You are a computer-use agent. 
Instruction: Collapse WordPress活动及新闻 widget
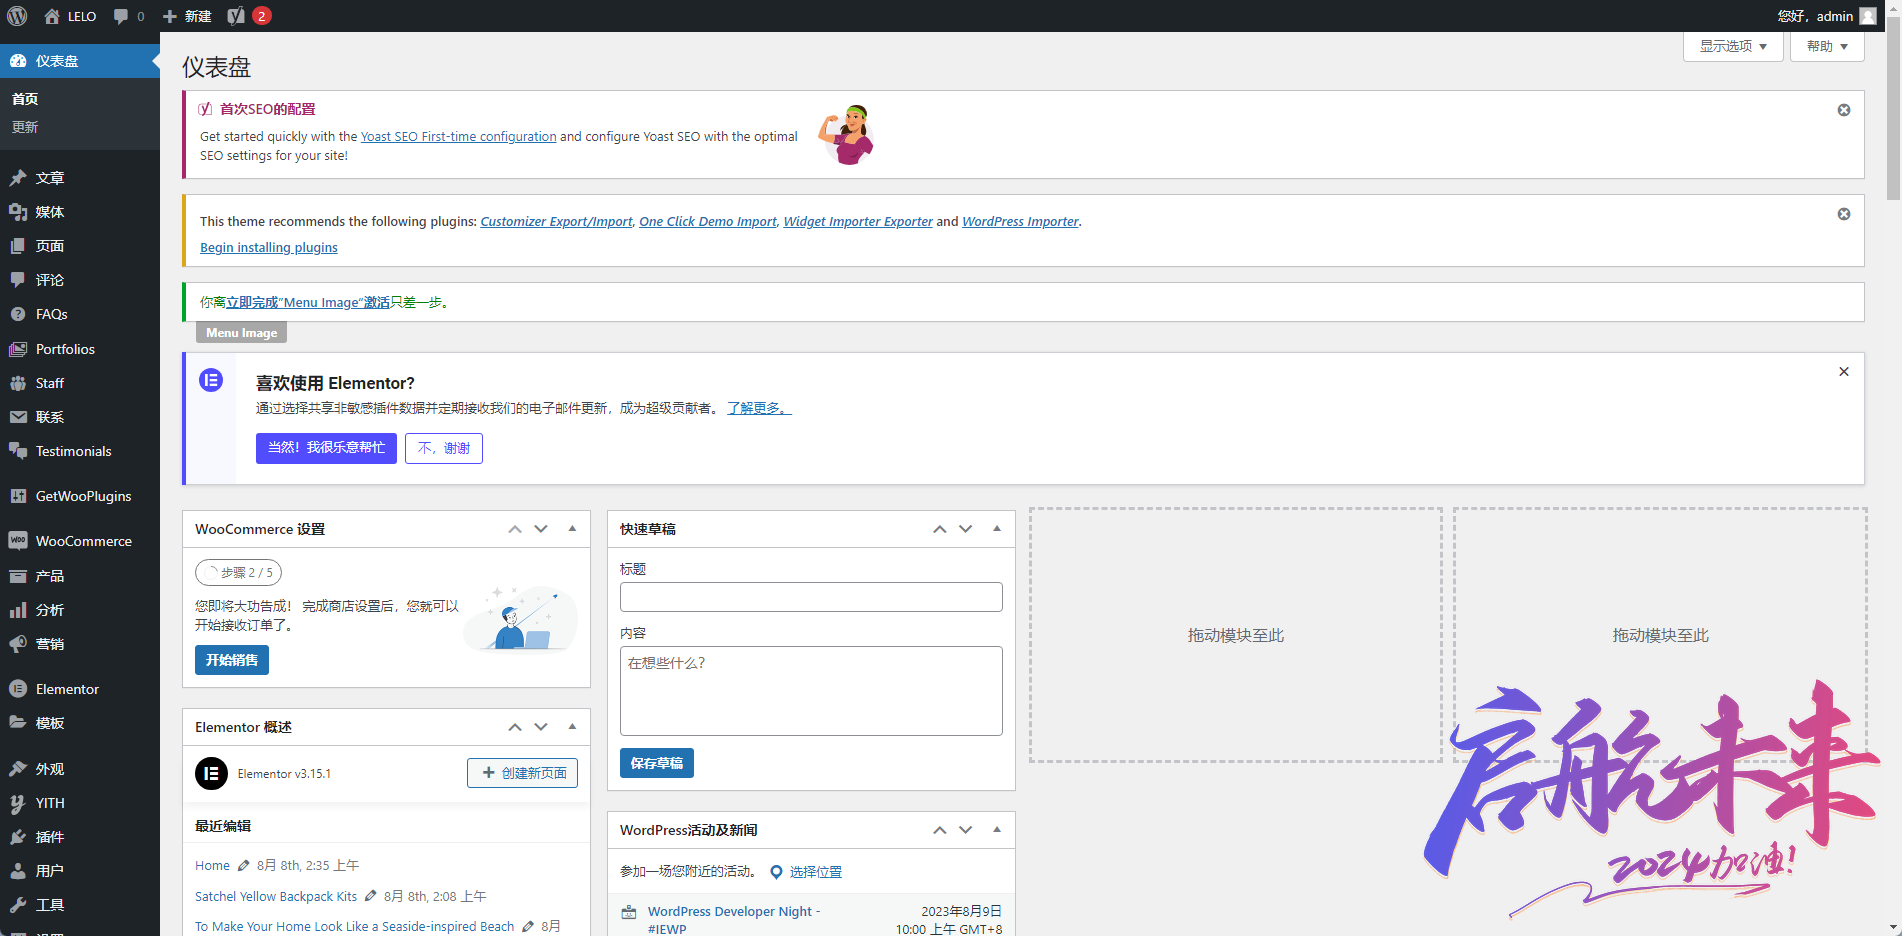(x=997, y=830)
